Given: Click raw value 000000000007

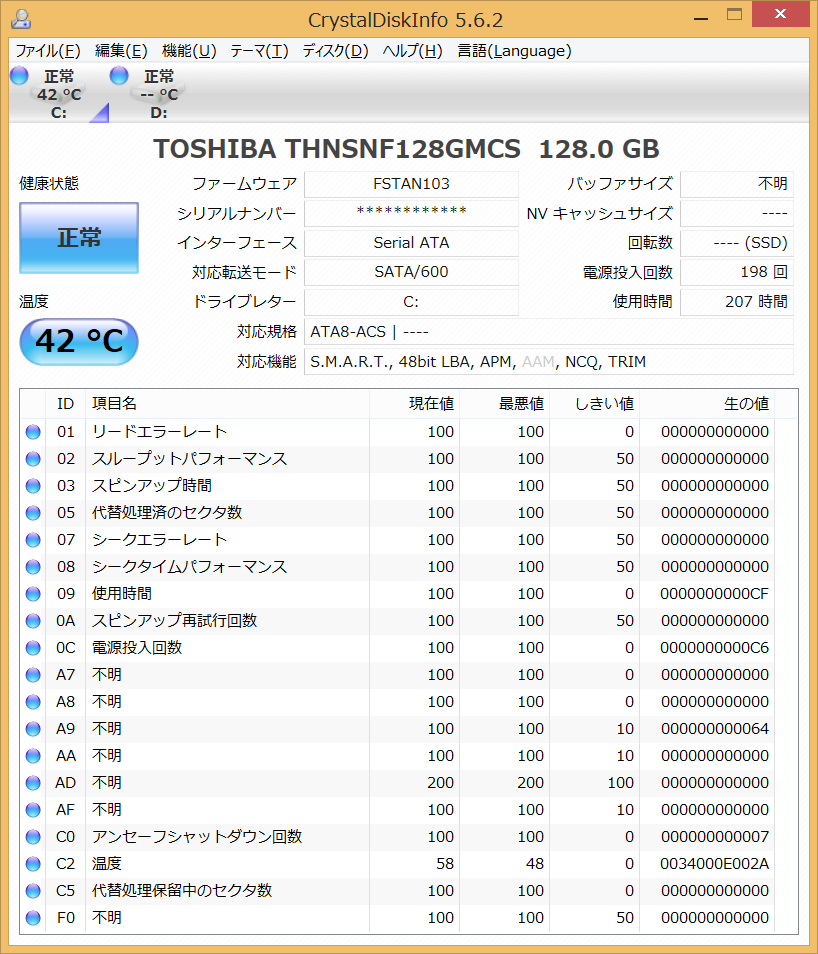Looking at the screenshot, I should coord(715,837).
